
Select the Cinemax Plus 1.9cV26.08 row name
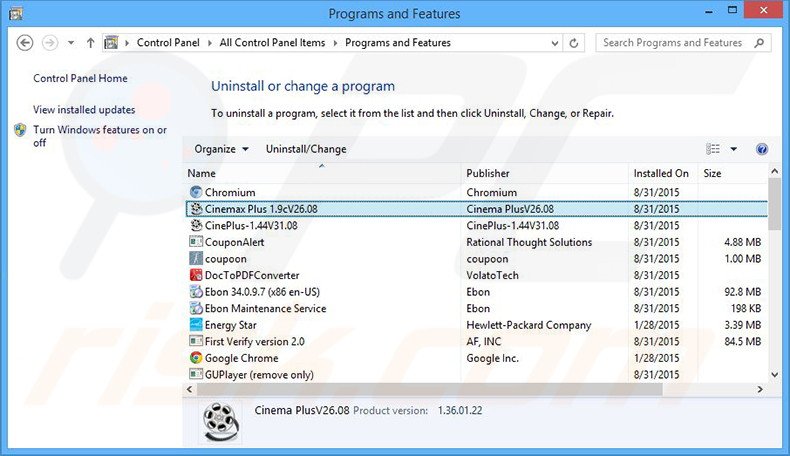click(x=261, y=209)
